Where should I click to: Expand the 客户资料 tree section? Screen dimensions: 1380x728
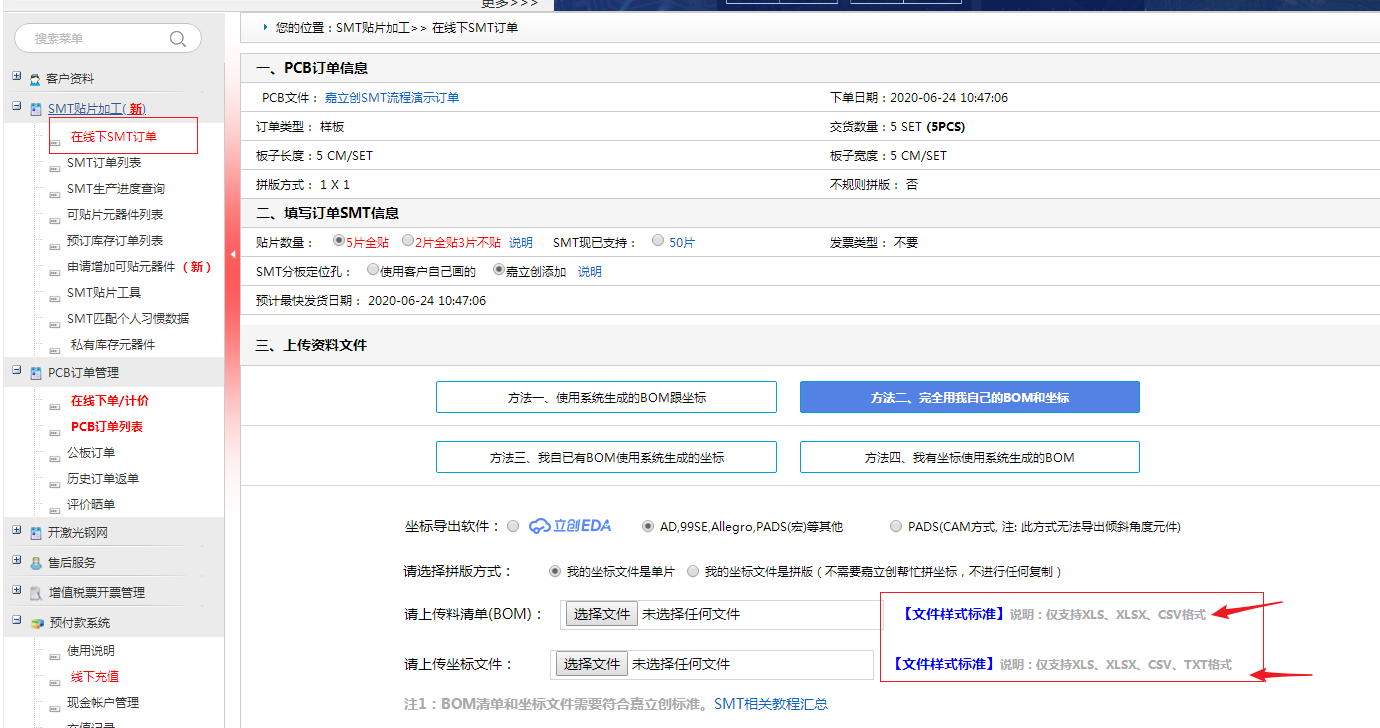(x=17, y=77)
